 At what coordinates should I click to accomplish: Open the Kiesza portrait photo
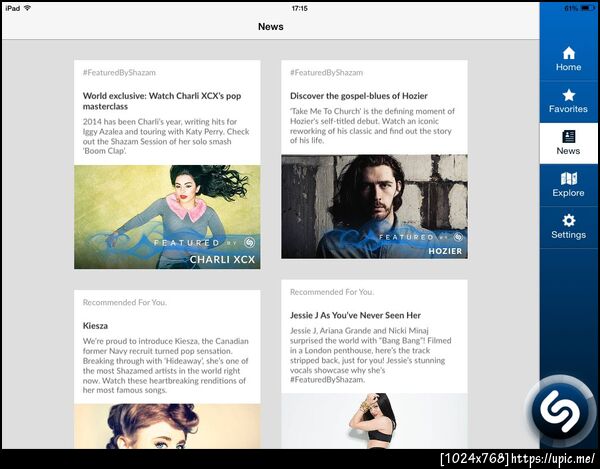pos(167,426)
